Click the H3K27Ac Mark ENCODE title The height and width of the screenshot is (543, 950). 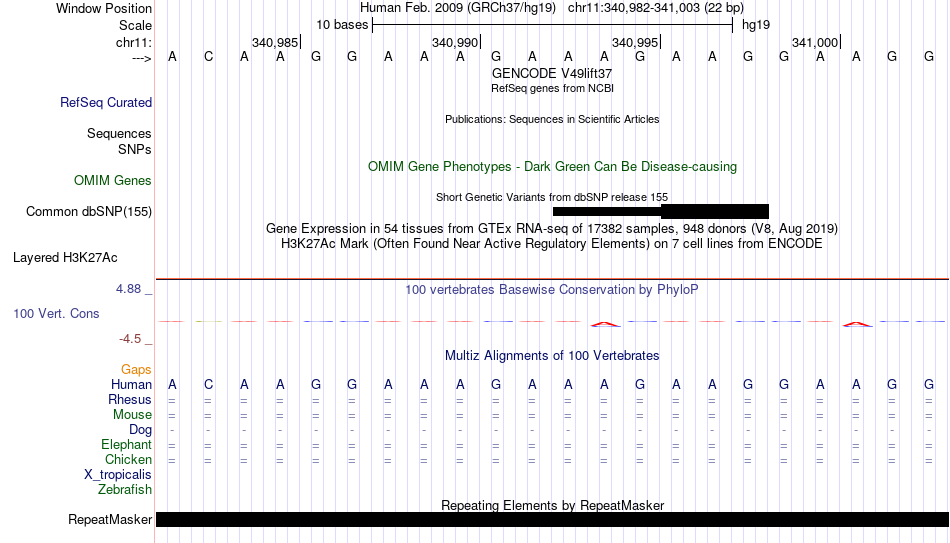552,244
